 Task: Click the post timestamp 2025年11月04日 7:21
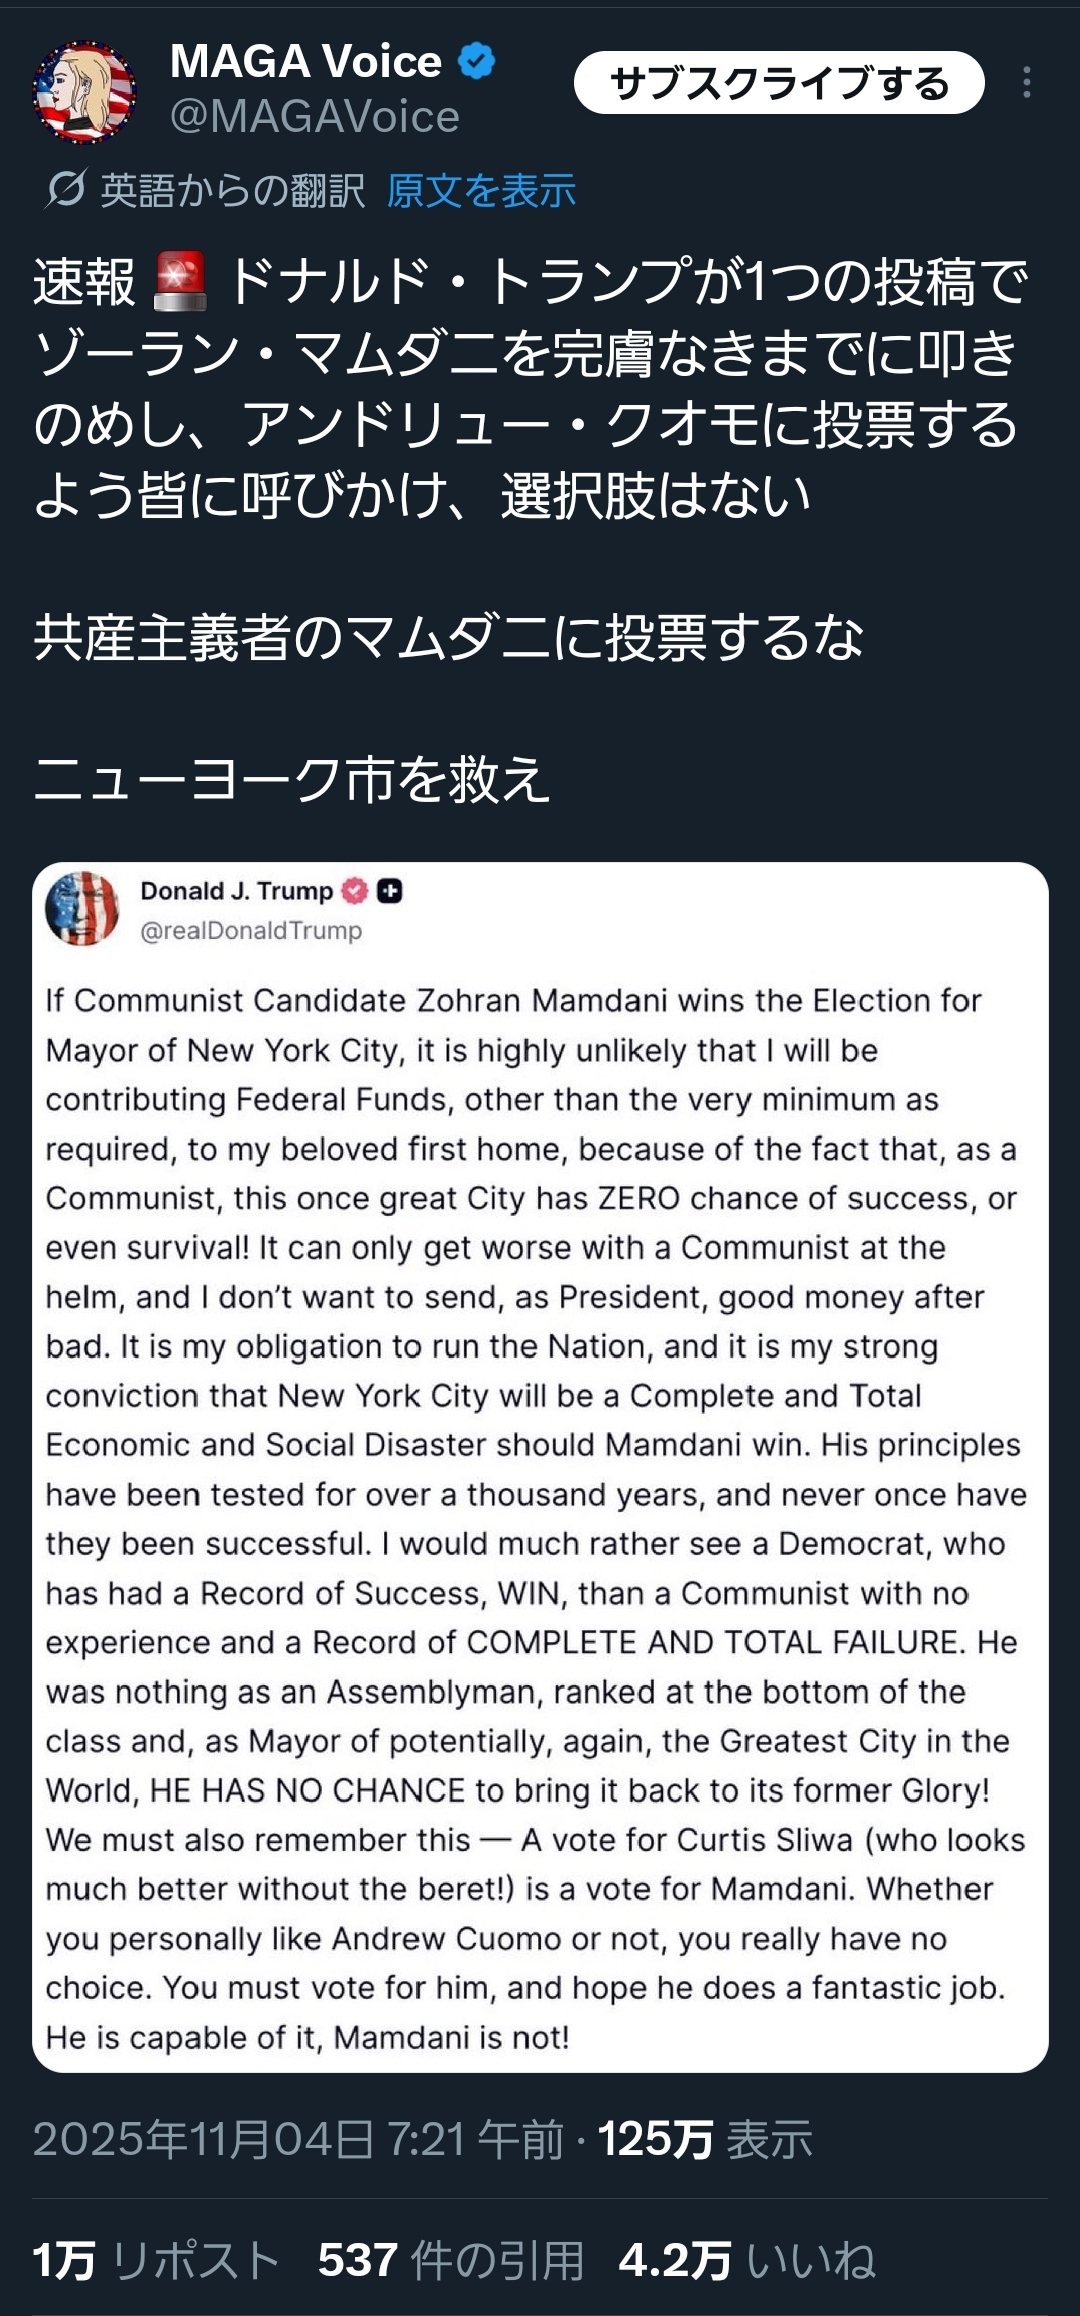(x=298, y=2139)
